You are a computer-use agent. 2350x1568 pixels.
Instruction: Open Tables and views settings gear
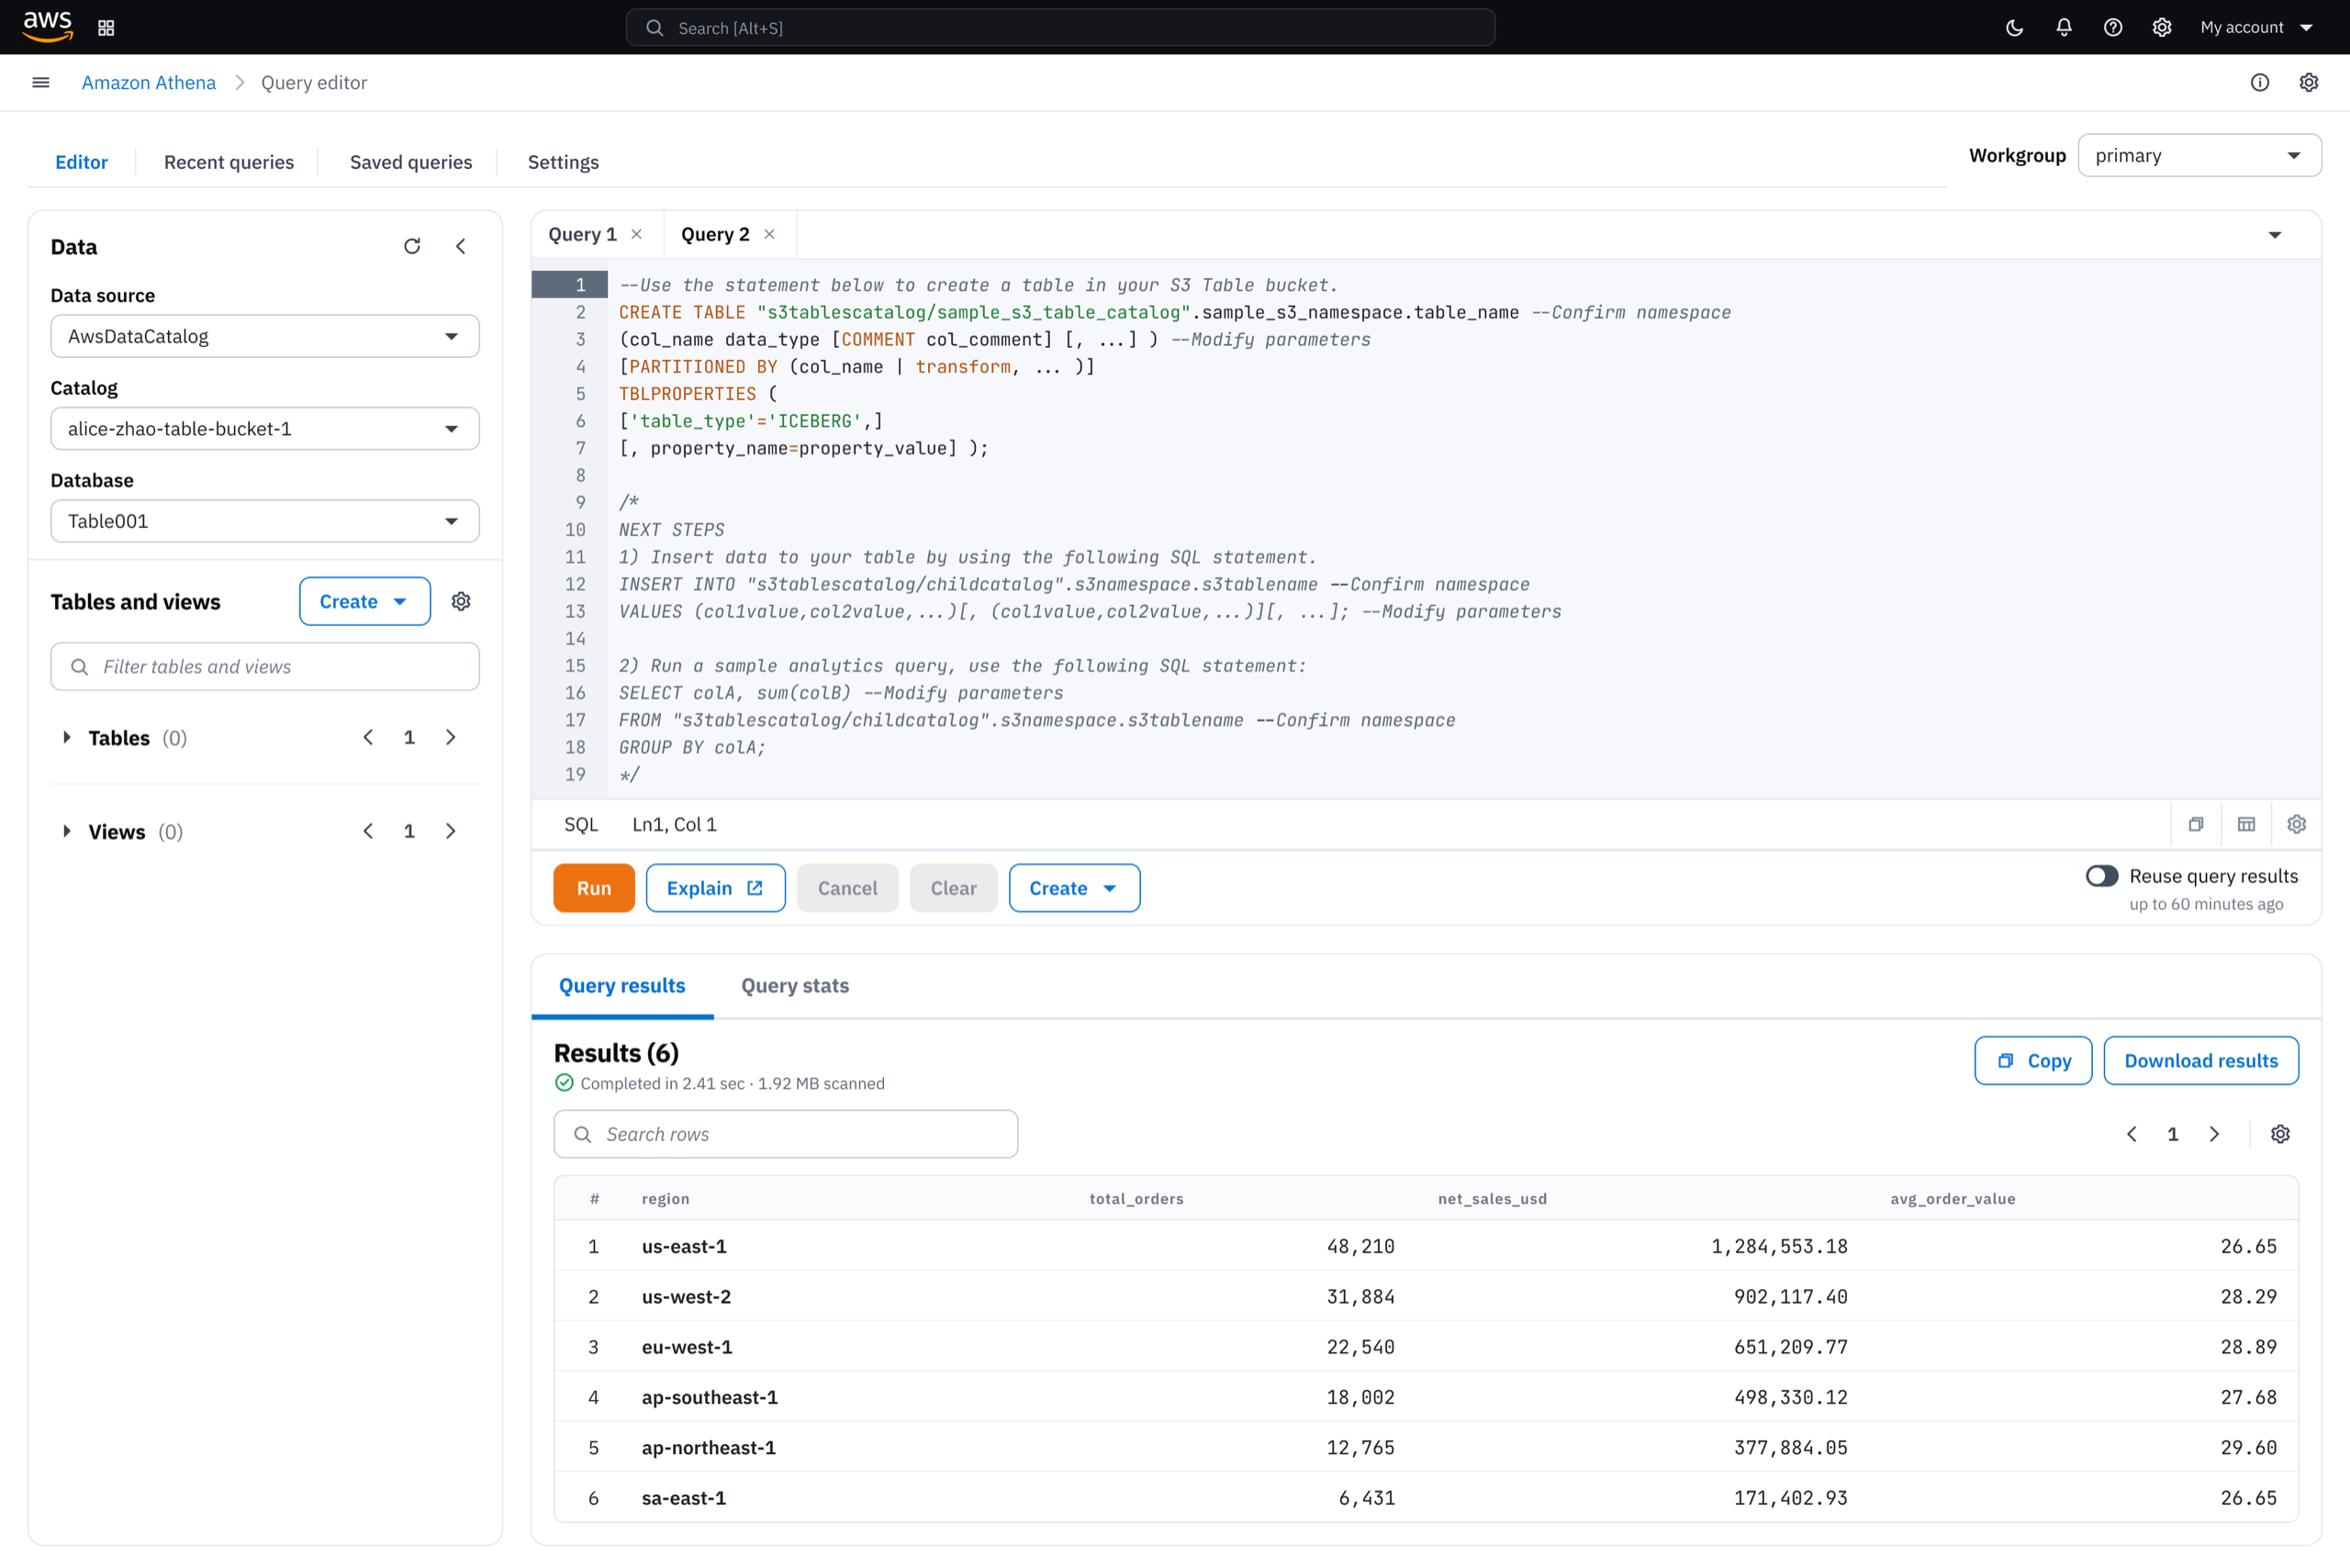[461, 601]
